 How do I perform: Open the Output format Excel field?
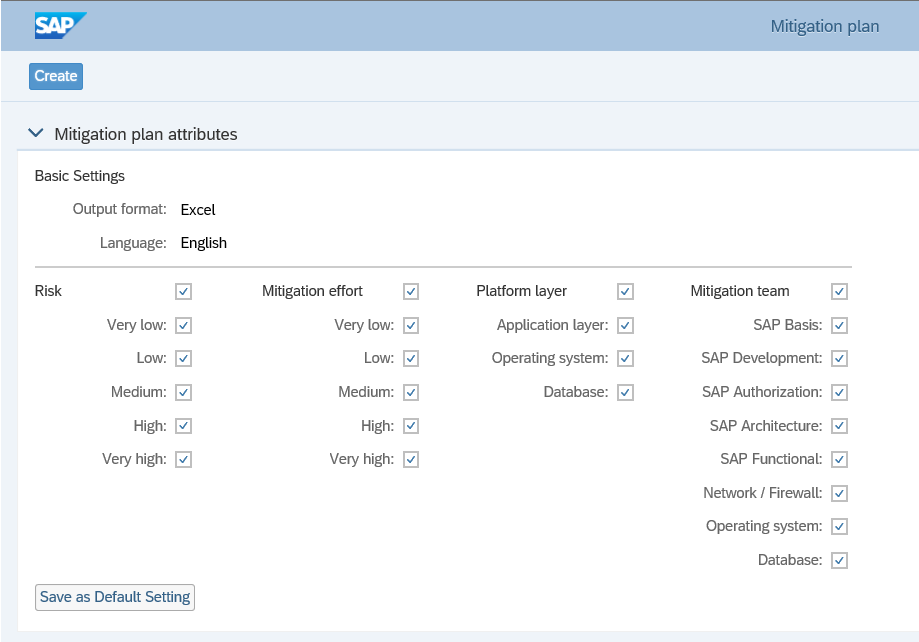(198, 210)
